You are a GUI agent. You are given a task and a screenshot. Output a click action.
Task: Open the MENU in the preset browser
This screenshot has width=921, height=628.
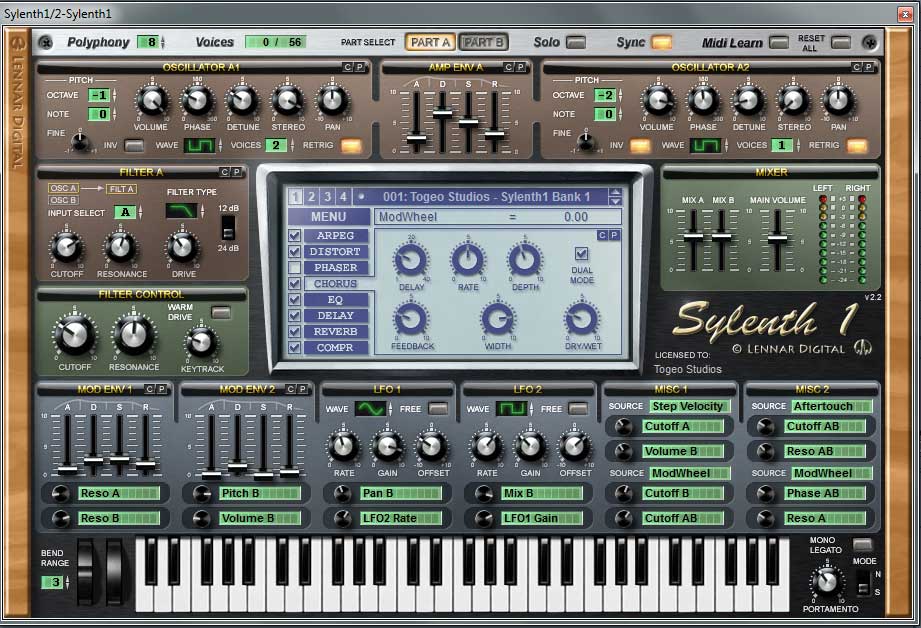pos(328,217)
